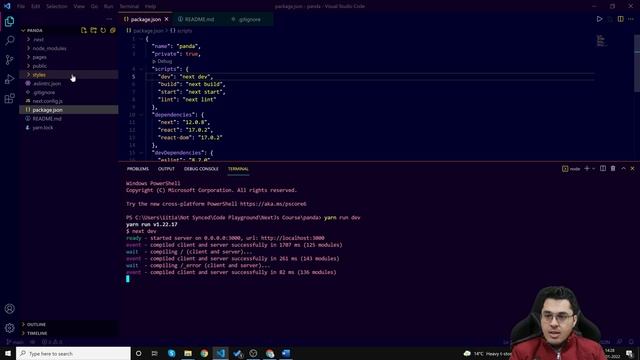Close the package.json editor tab
The image size is (640, 360).
(x=167, y=19)
